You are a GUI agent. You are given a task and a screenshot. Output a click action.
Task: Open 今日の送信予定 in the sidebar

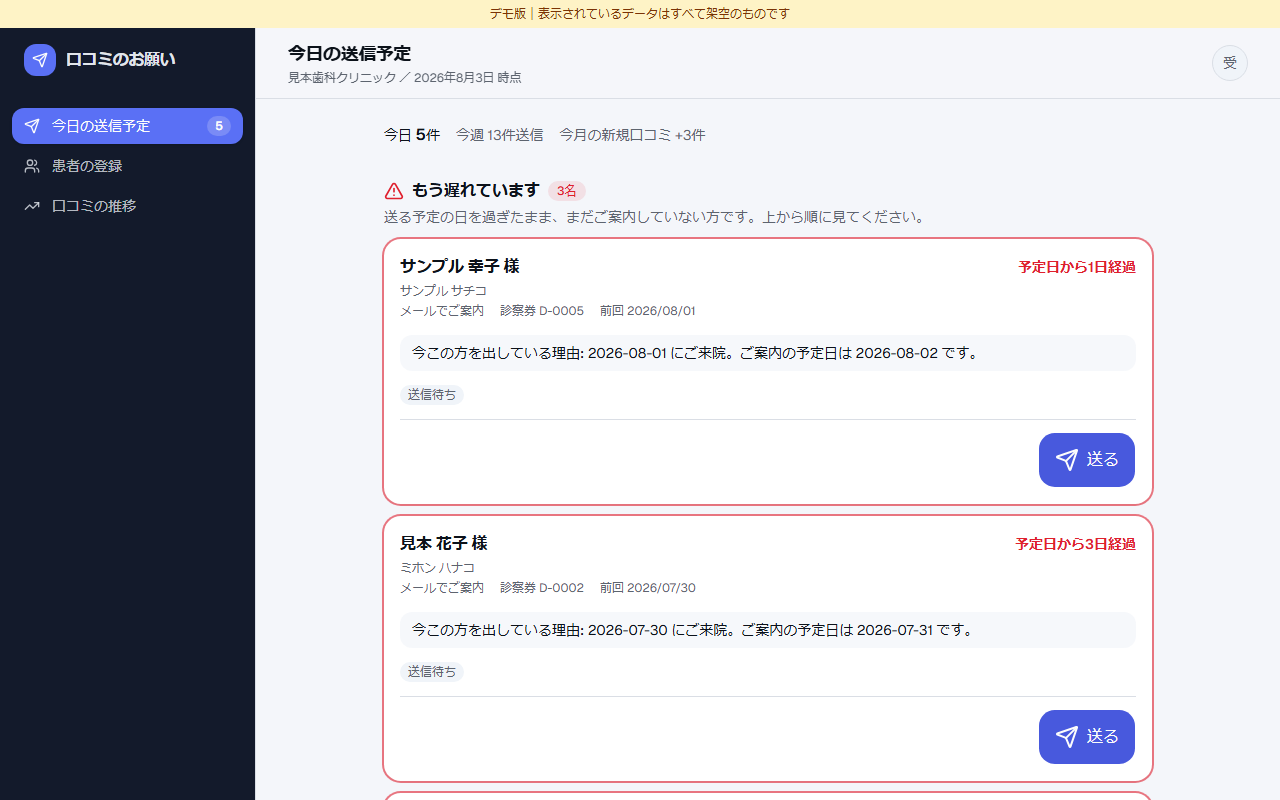pos(127,126)
